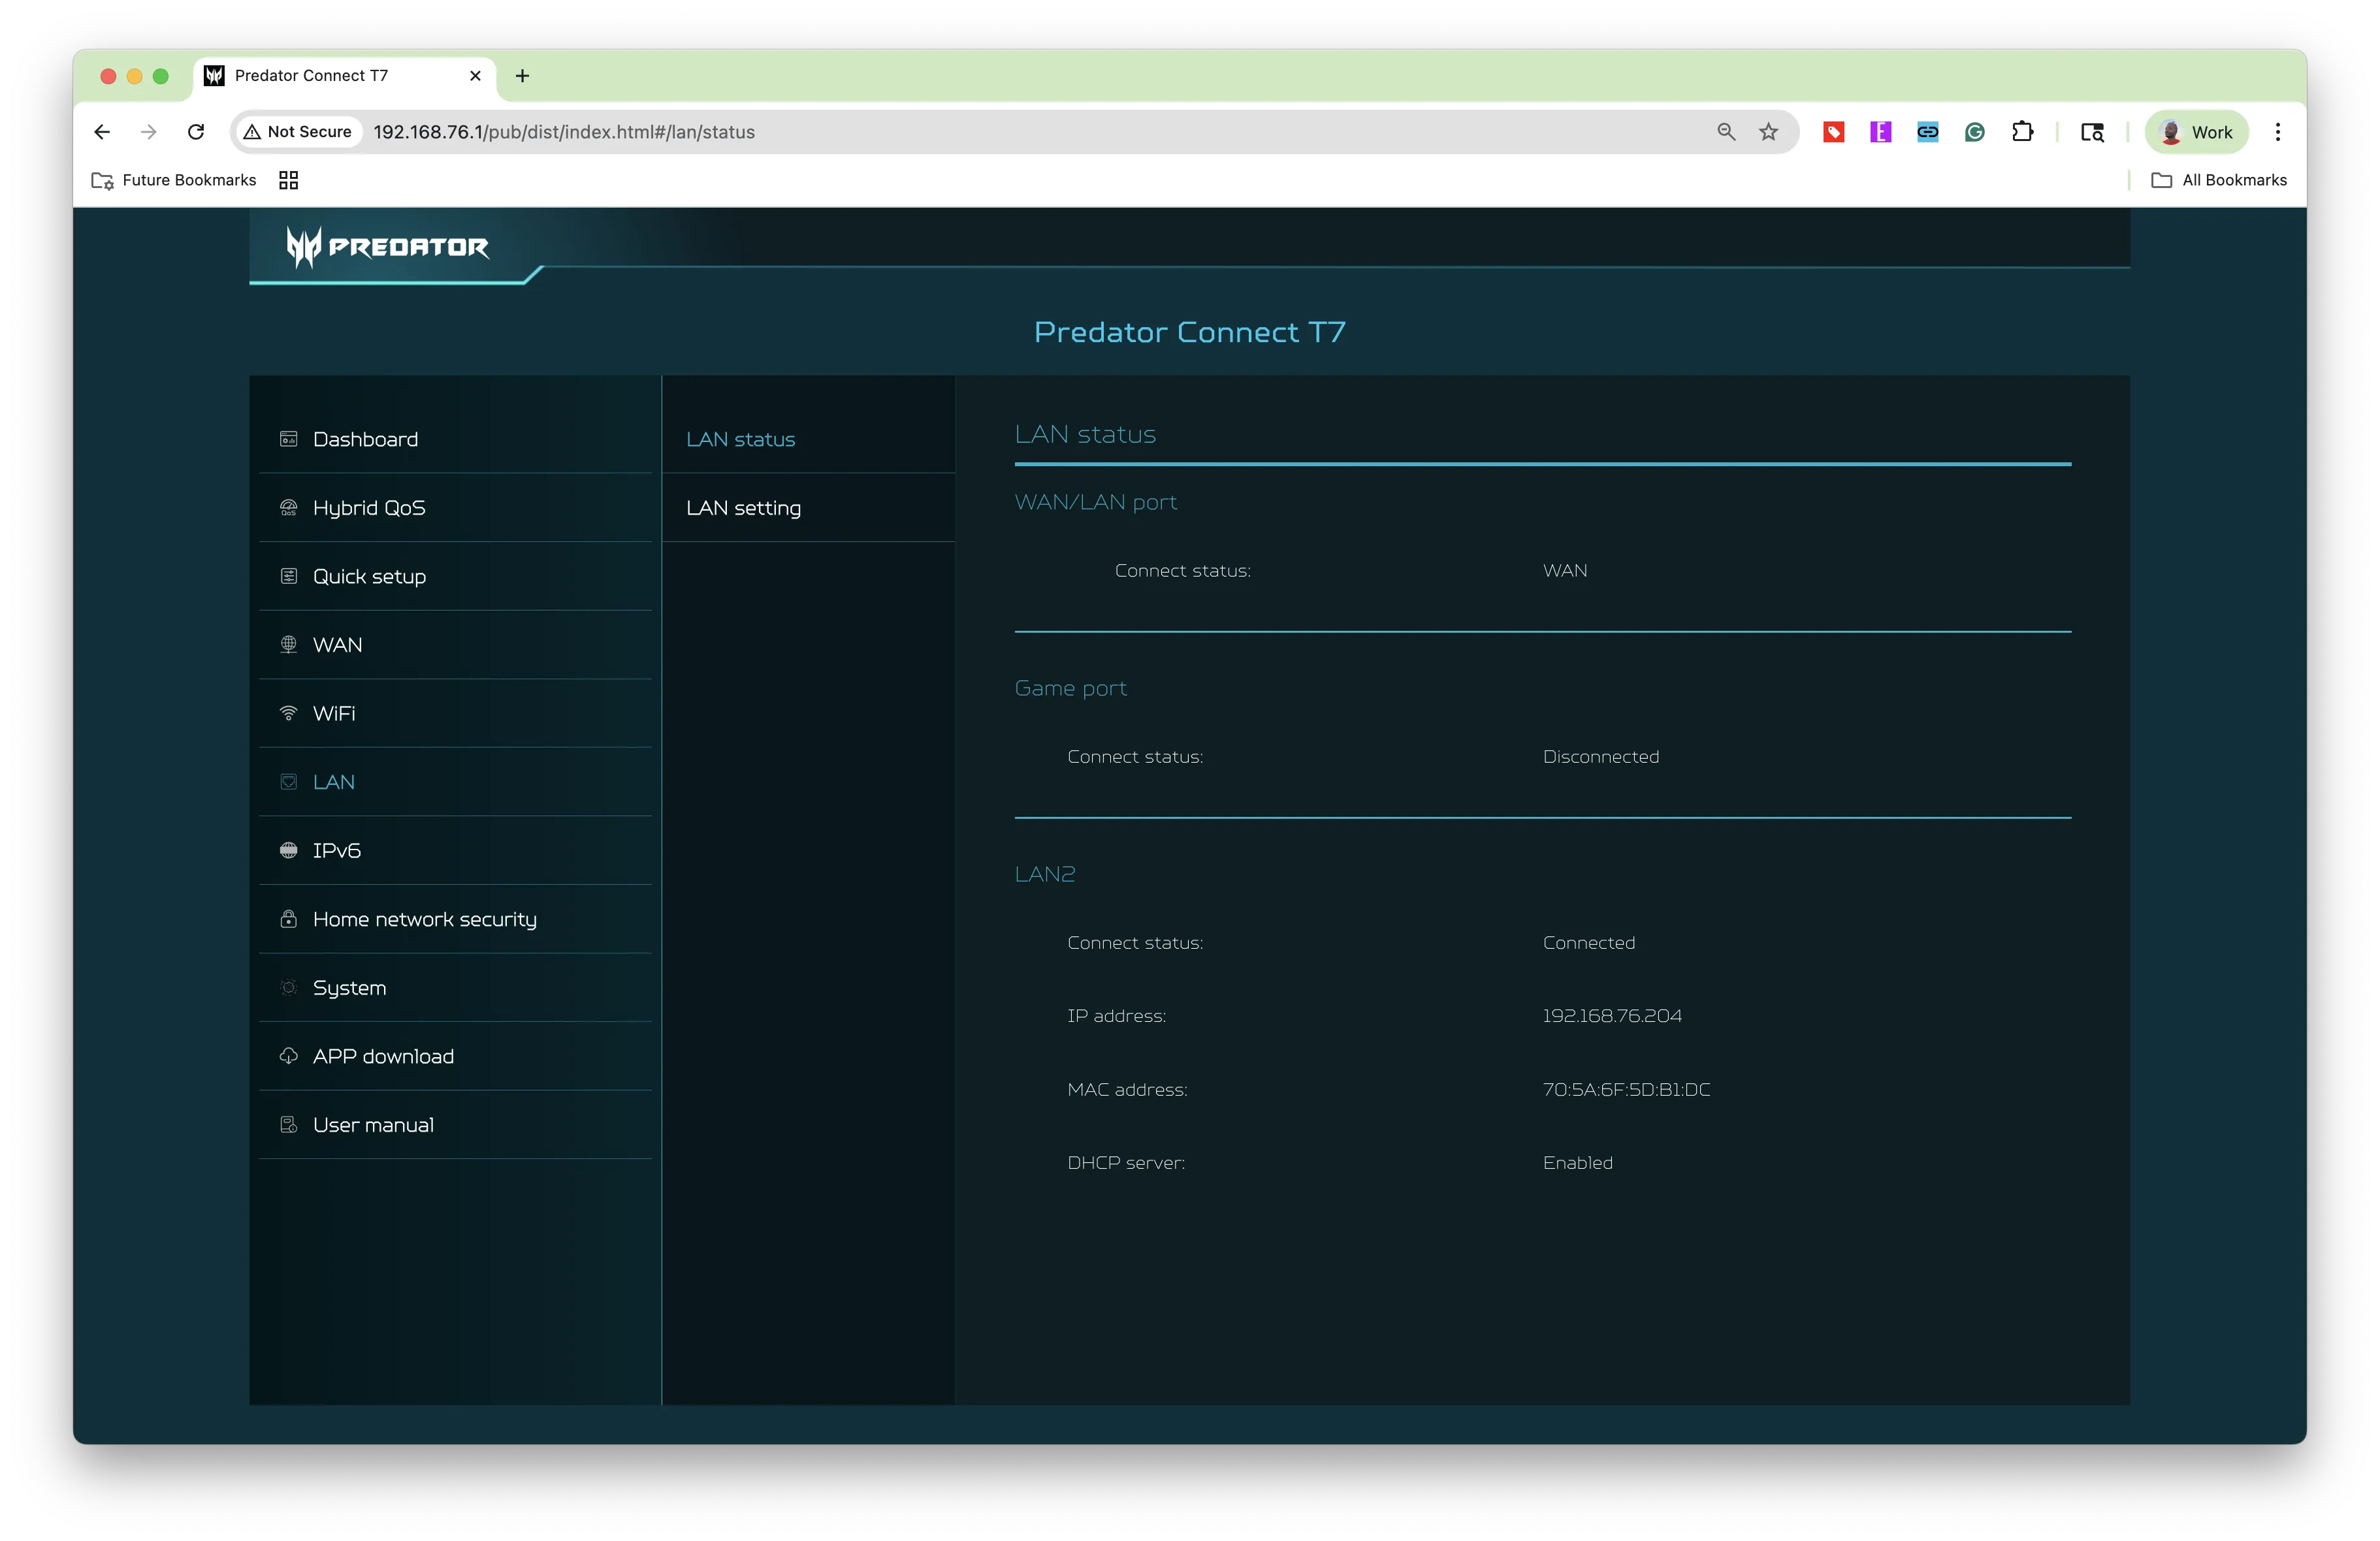This screenshot has width=2380, height=1541.
Task: Open the All Bookmarks folder
Action: 2219,180
